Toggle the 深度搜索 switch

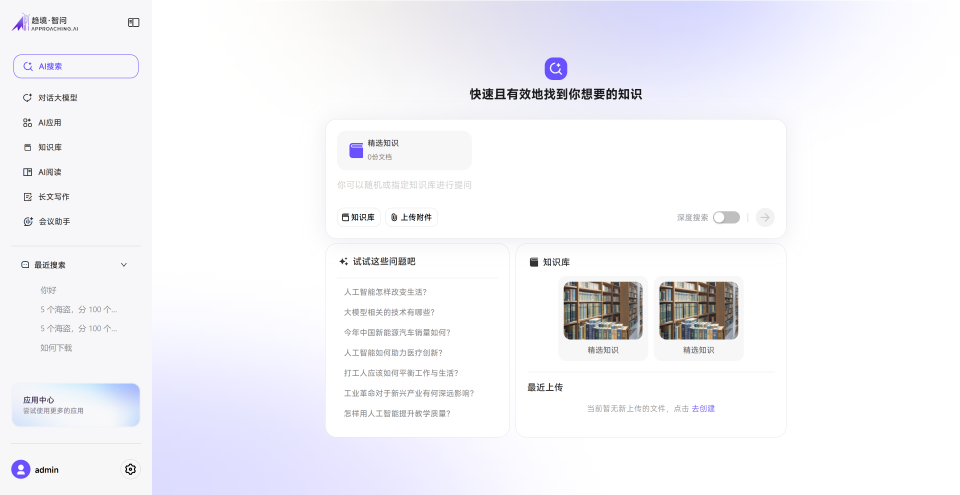(726, 217)
